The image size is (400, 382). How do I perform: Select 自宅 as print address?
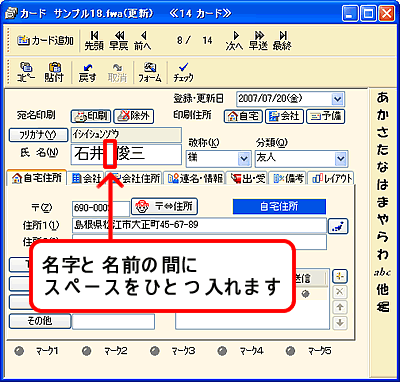243,116
